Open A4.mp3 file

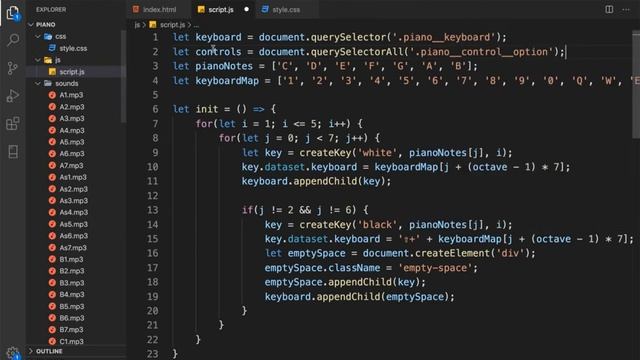click(x=71, y=130)
